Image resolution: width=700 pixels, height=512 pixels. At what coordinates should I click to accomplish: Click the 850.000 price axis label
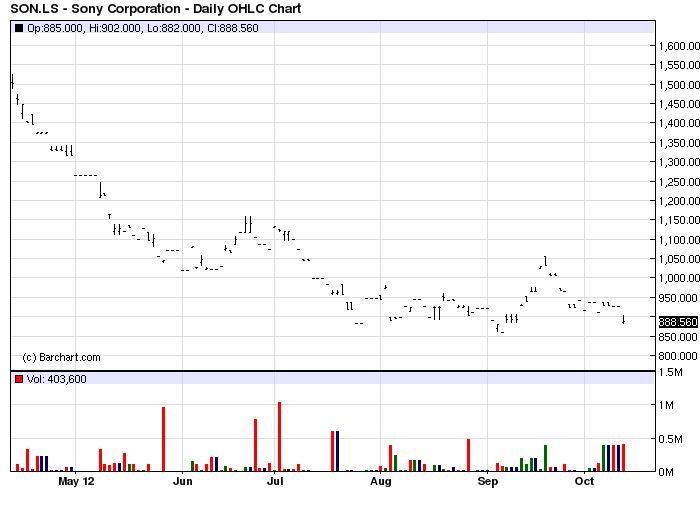[678, 337]
